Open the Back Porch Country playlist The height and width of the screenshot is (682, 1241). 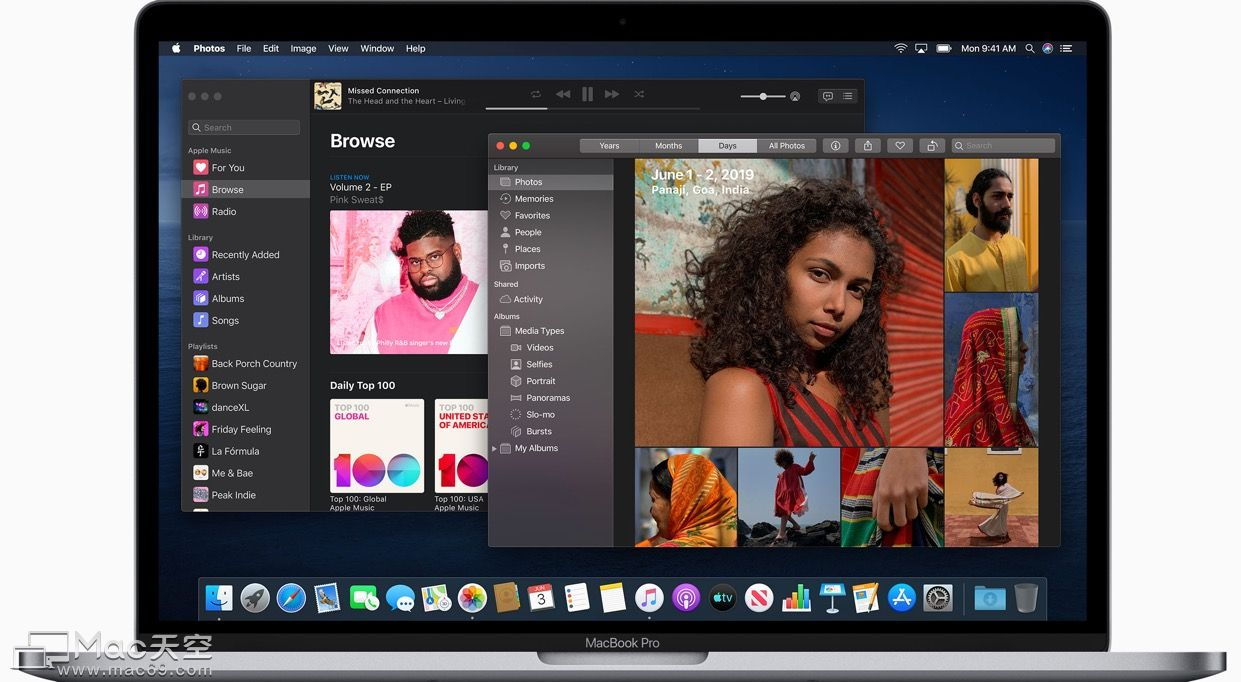coord(245,364)
